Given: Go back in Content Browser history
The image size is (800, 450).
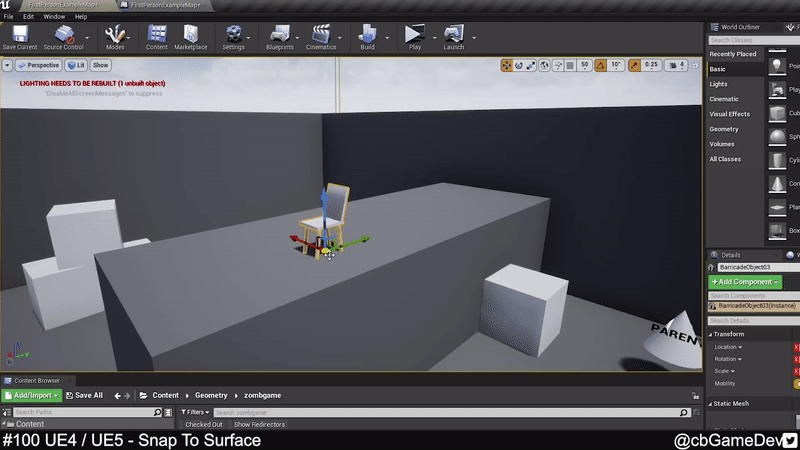Looking at the screenshot, I should pos(117,395).
